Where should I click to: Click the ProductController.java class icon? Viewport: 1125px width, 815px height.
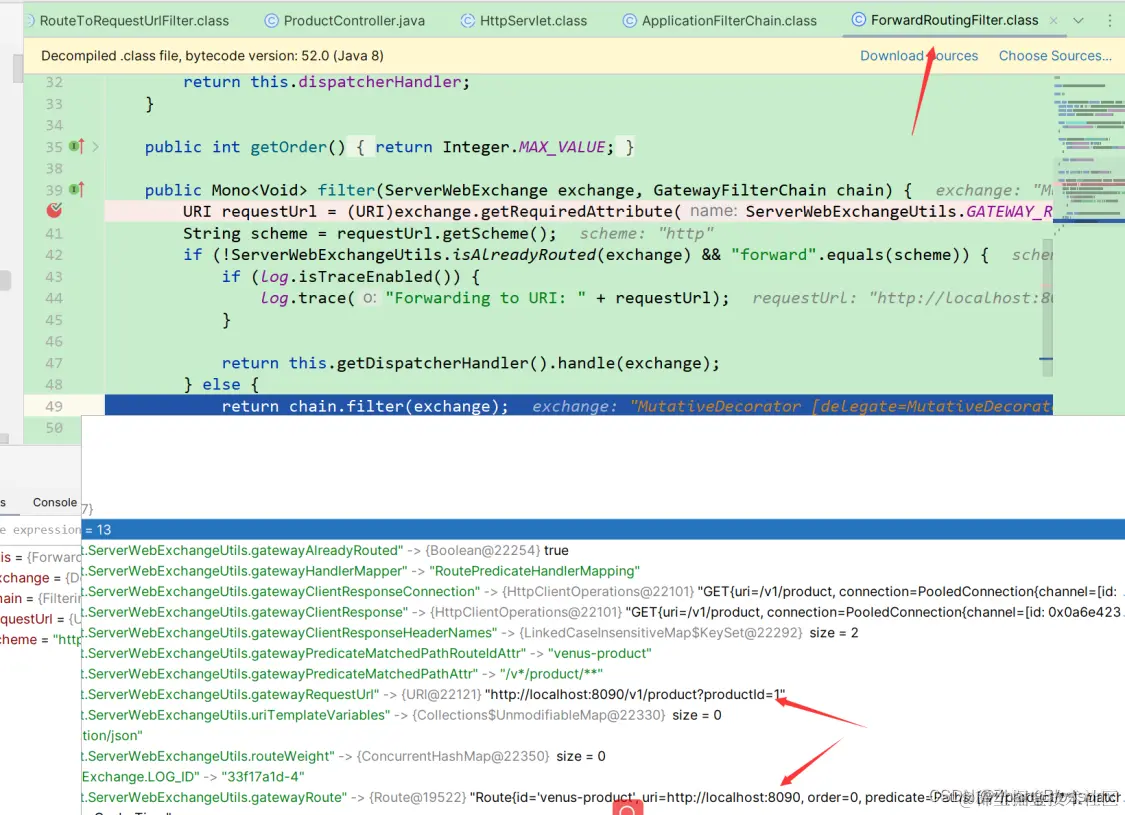(x=271, y=21)
